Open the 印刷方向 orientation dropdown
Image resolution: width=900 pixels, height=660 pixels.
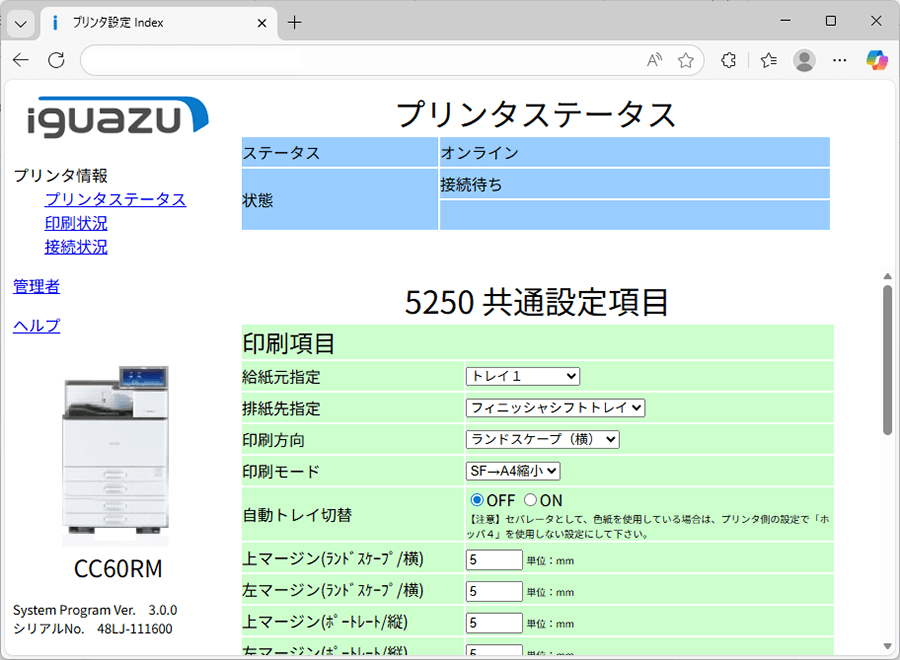coord(541,439)
